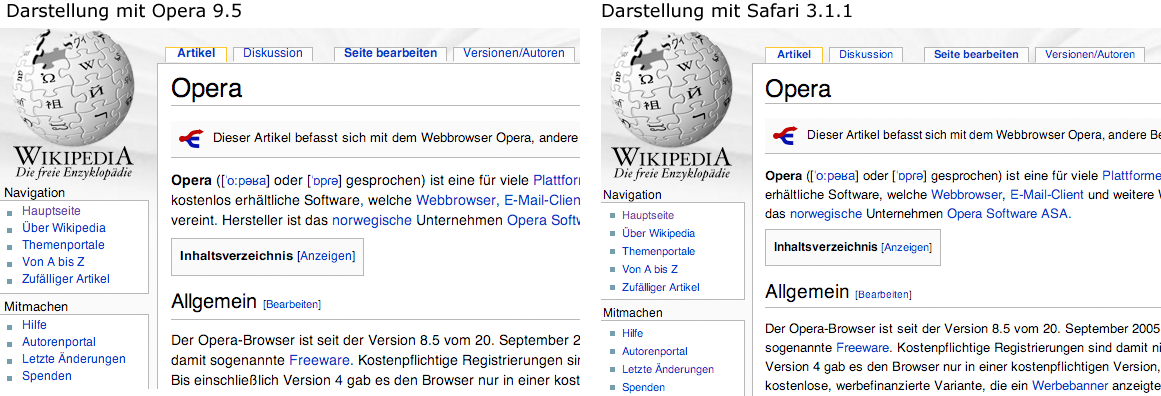Follow the norwegische link in Safari view
The image size is (1161, 396).
826,214
